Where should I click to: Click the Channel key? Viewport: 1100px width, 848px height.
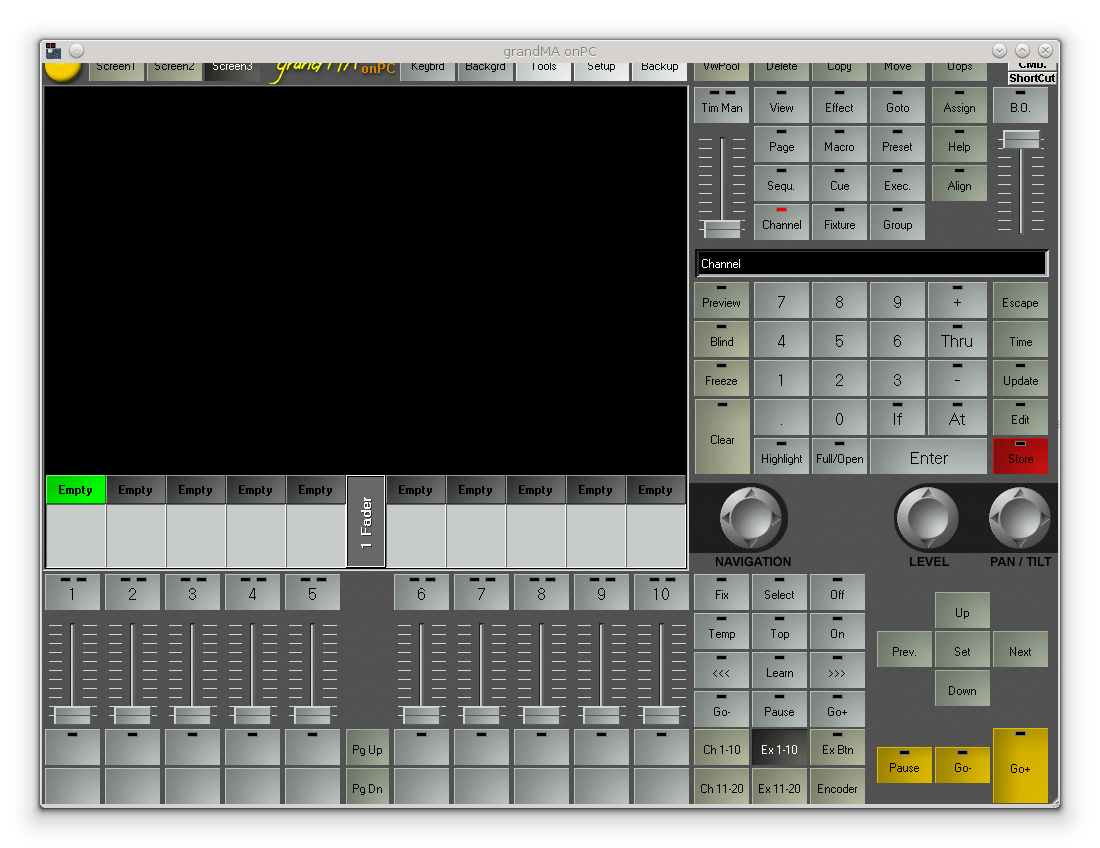click(x=781, y=222)
